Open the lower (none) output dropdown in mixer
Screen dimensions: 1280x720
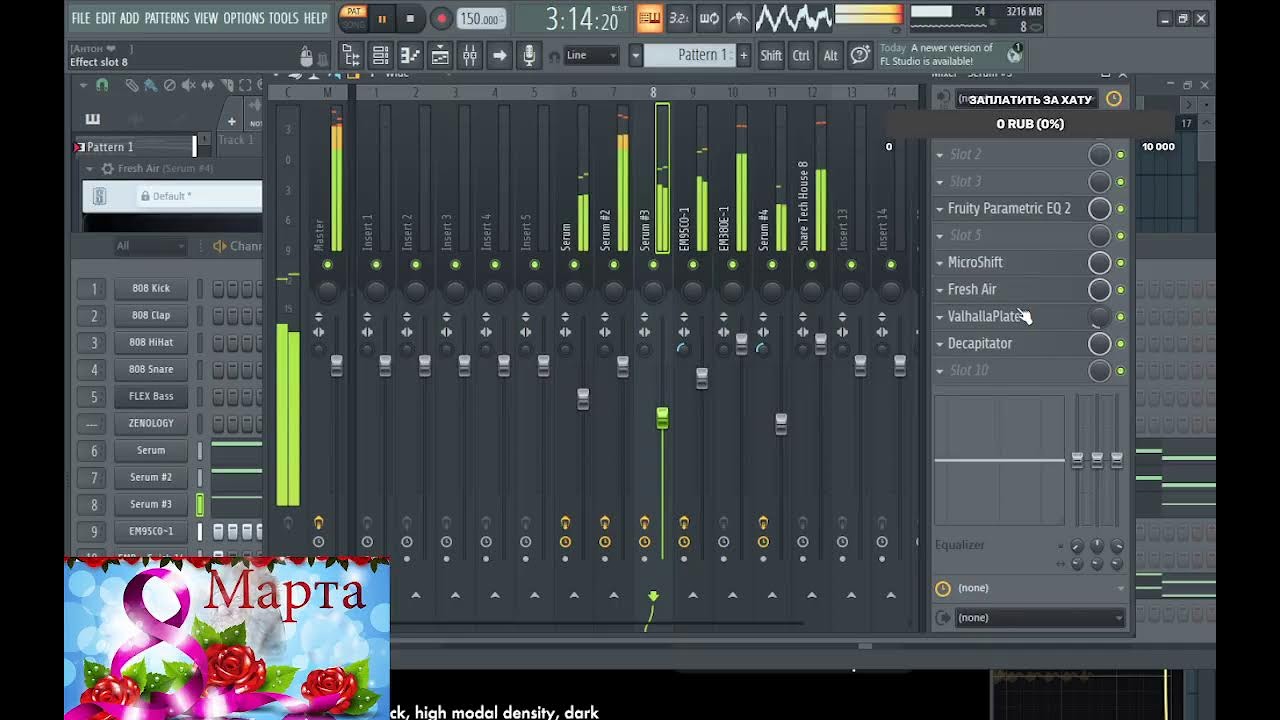pyautogui.click(x=1039, y=618)
